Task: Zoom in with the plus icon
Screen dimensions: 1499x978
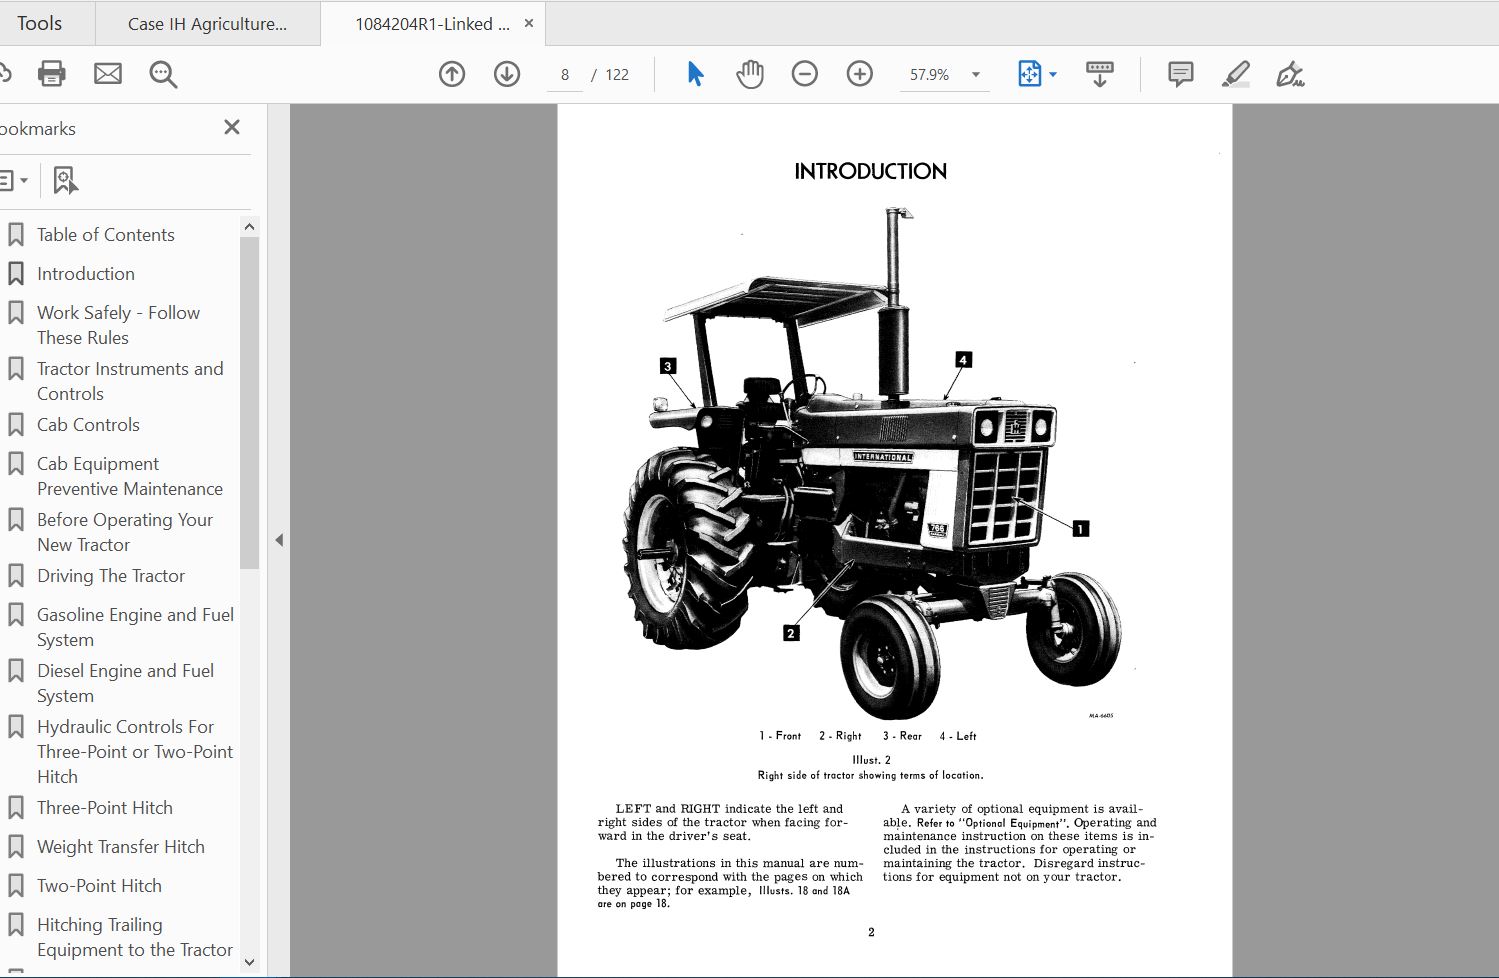Action: pos(859,73)
